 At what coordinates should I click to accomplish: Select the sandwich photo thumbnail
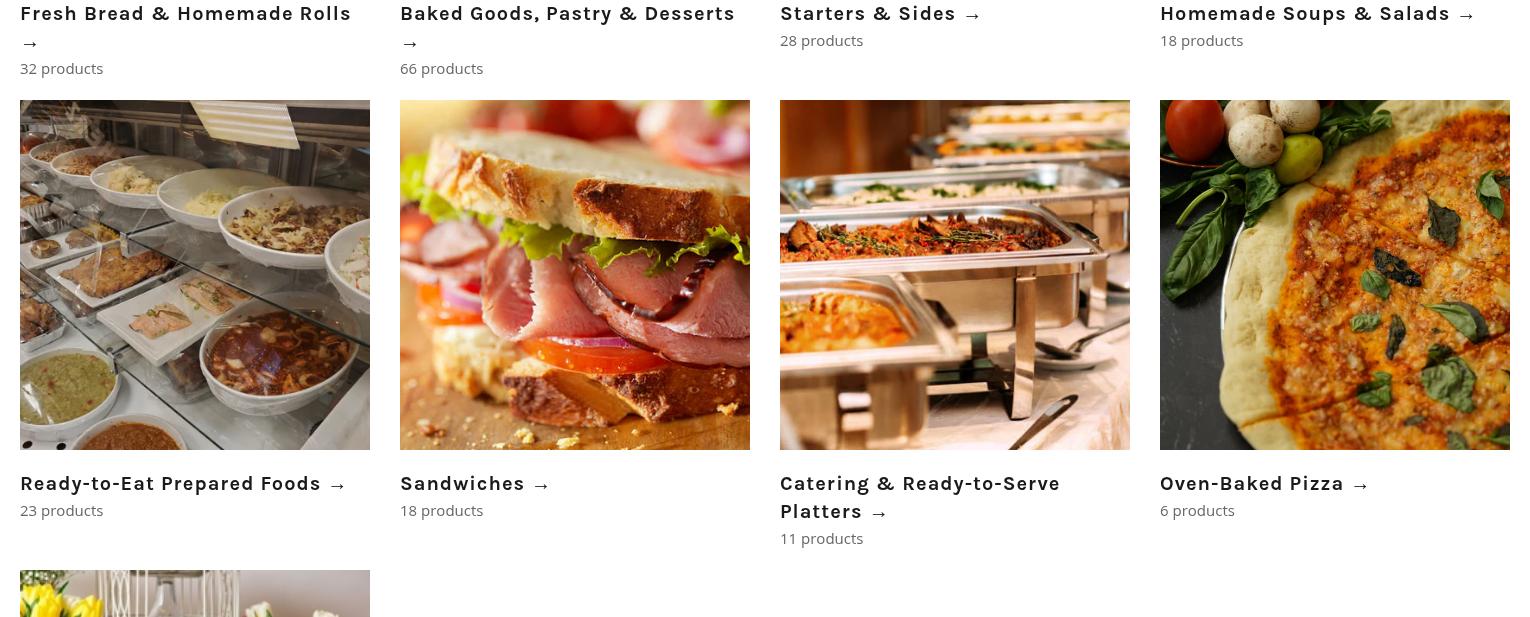pos(575,275)
